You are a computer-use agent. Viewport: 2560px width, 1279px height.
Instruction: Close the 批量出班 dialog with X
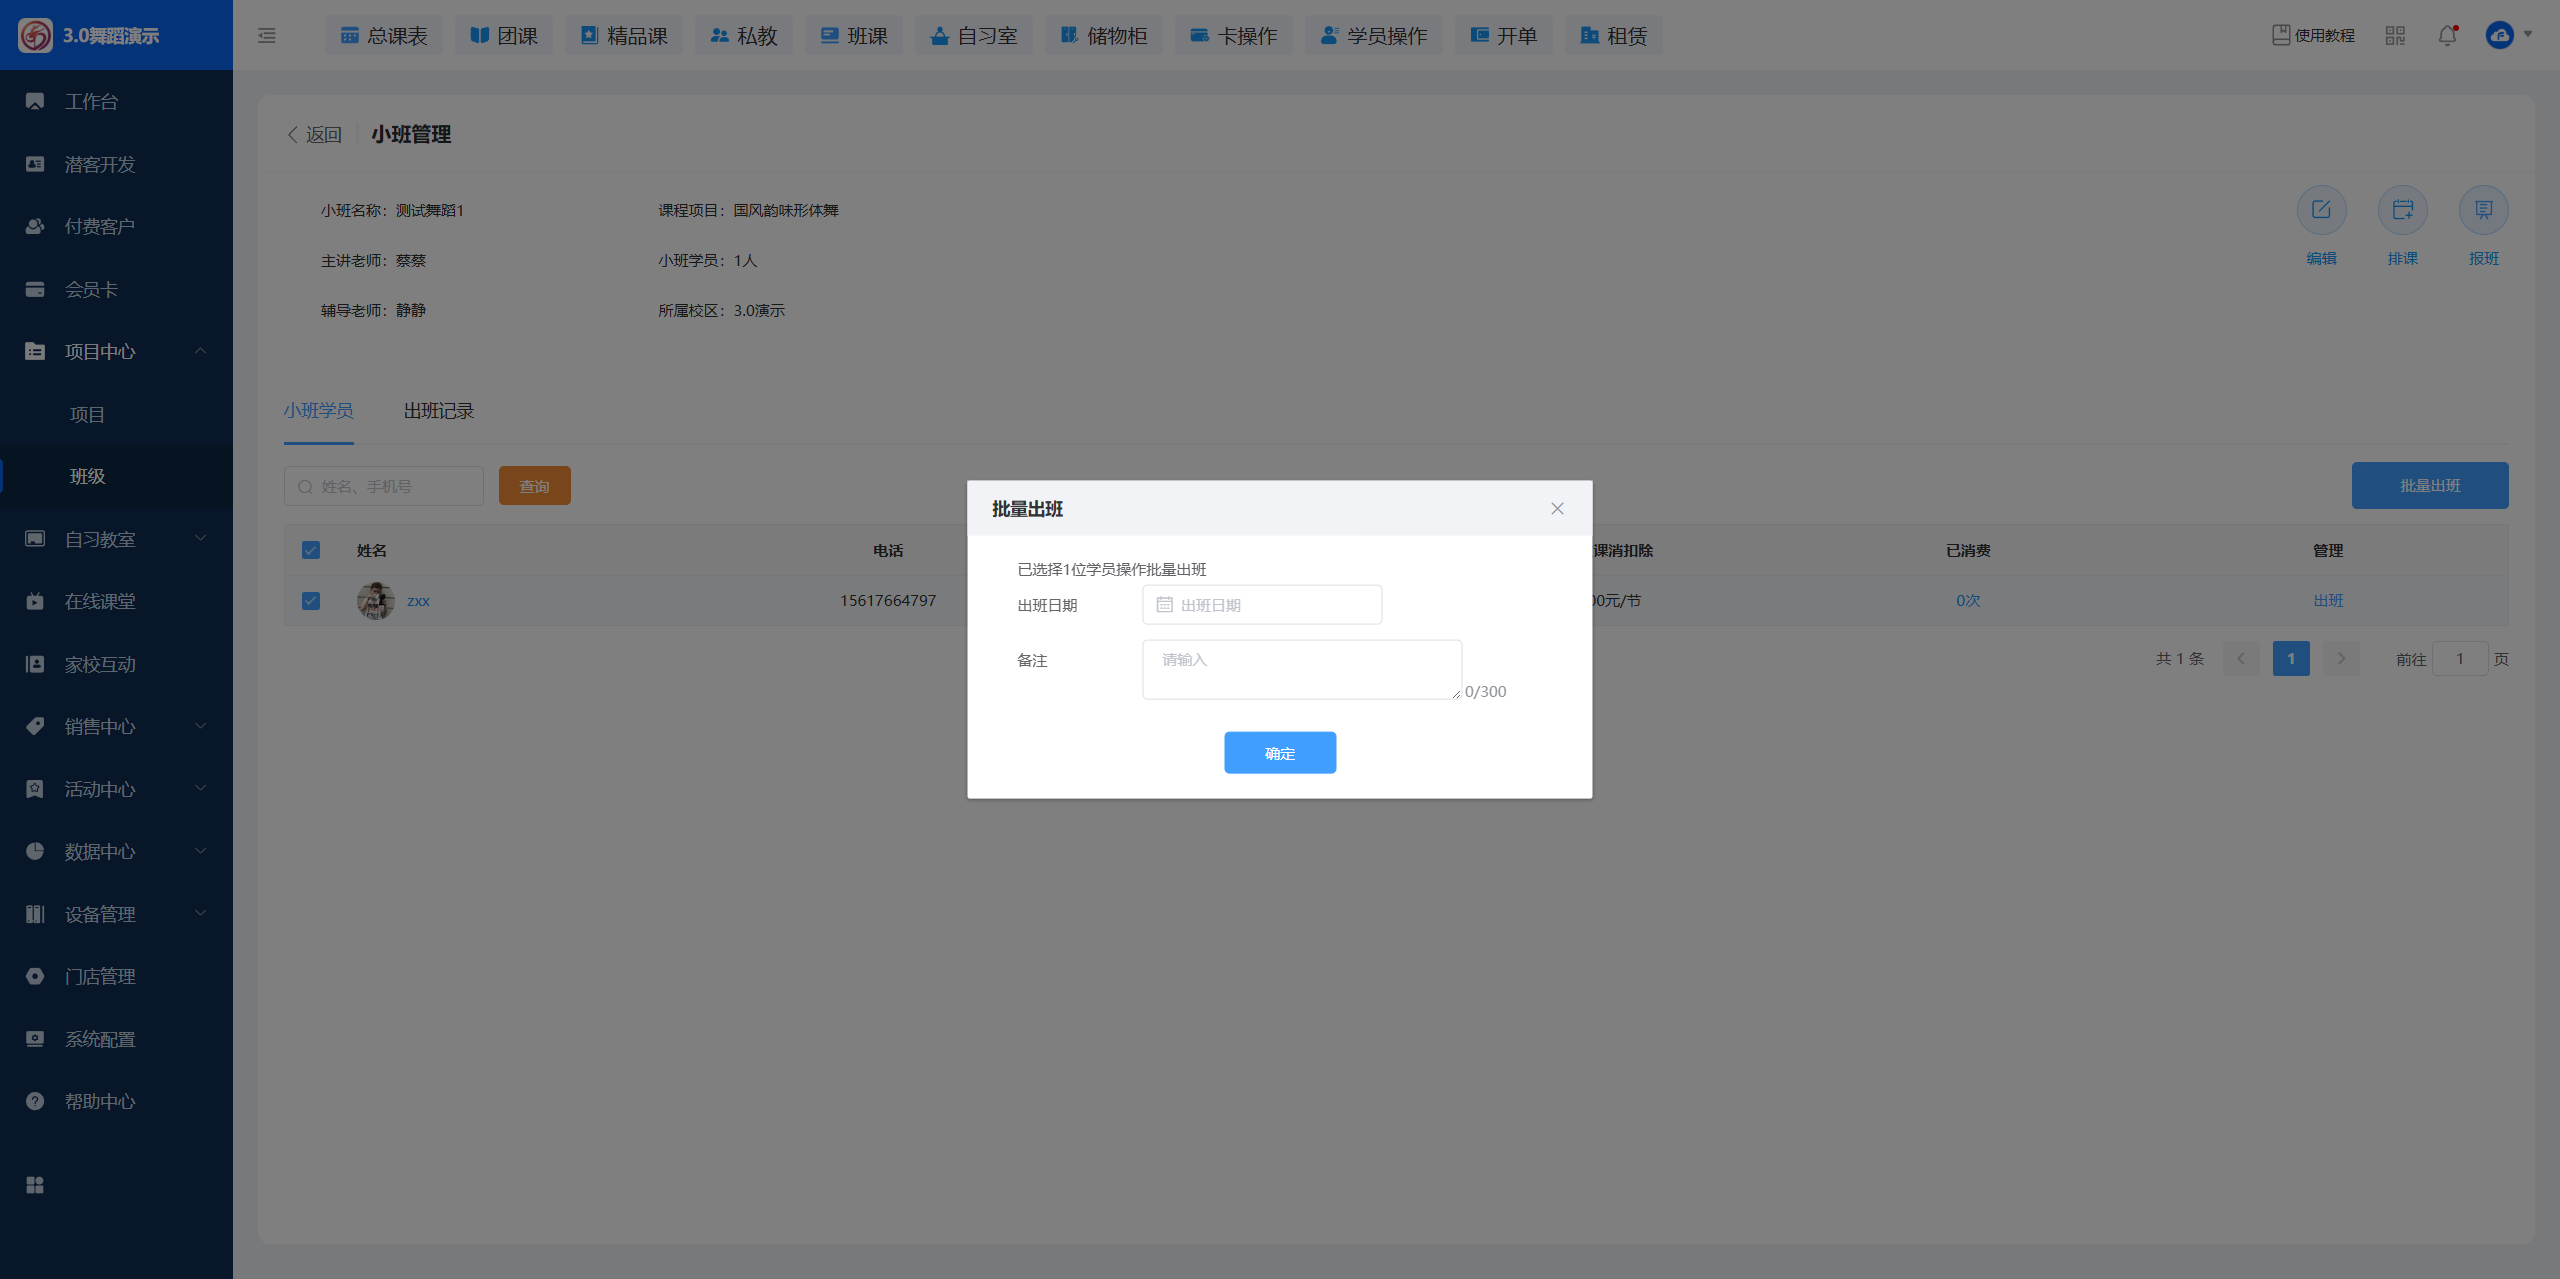(x=1557, y=509)
